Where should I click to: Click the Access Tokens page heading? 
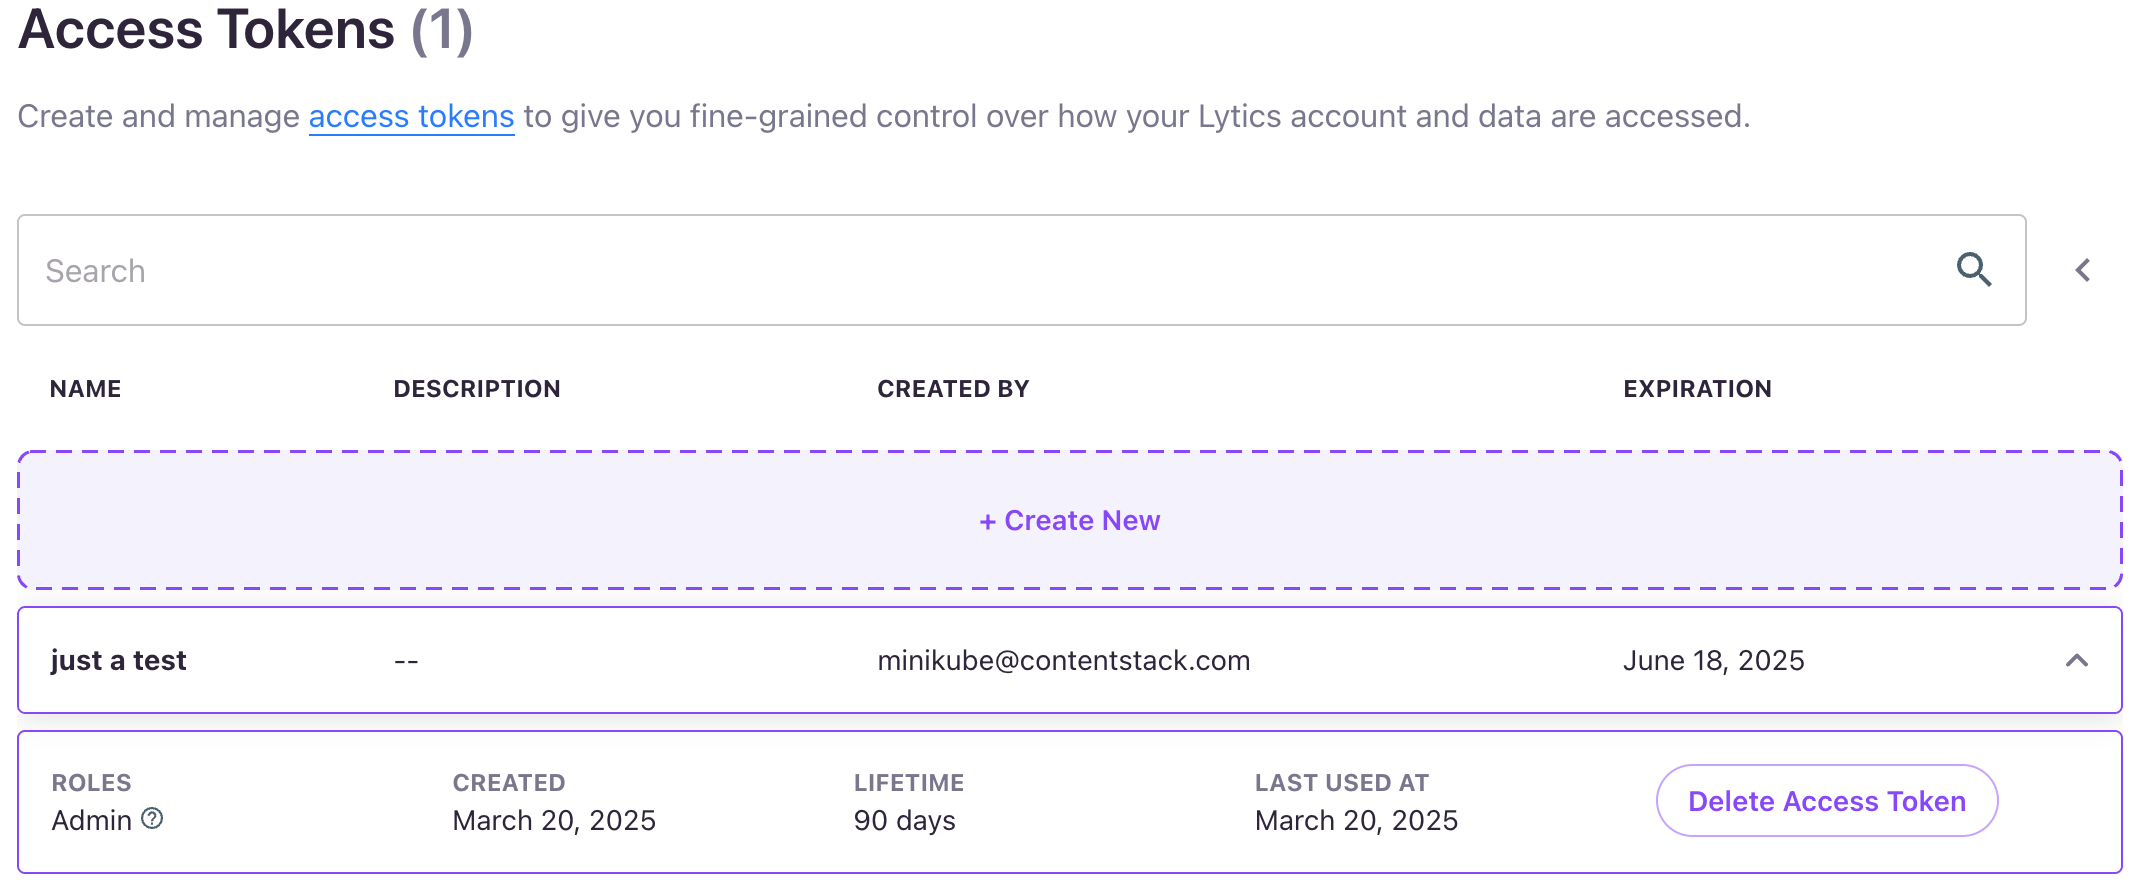pos(246,30)
